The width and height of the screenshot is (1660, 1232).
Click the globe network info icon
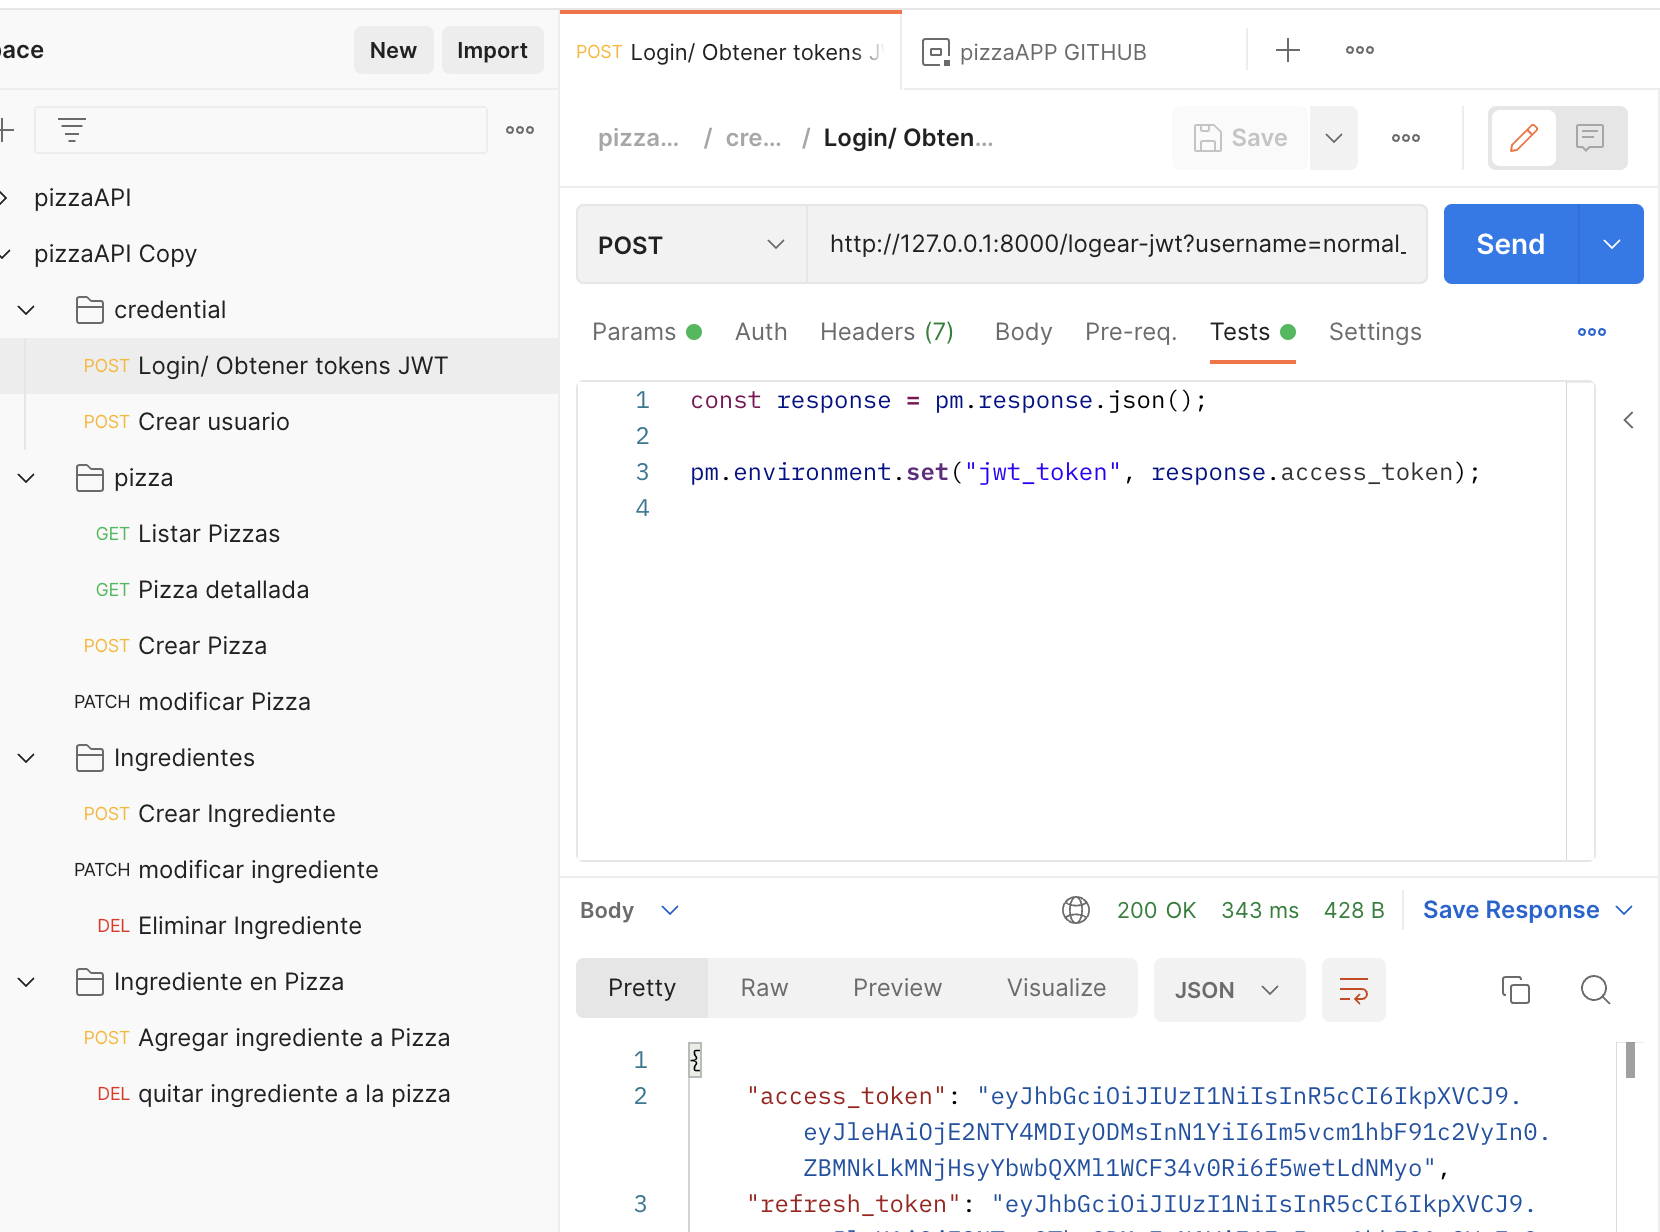pyautogui.click(x=1076, y=910)
